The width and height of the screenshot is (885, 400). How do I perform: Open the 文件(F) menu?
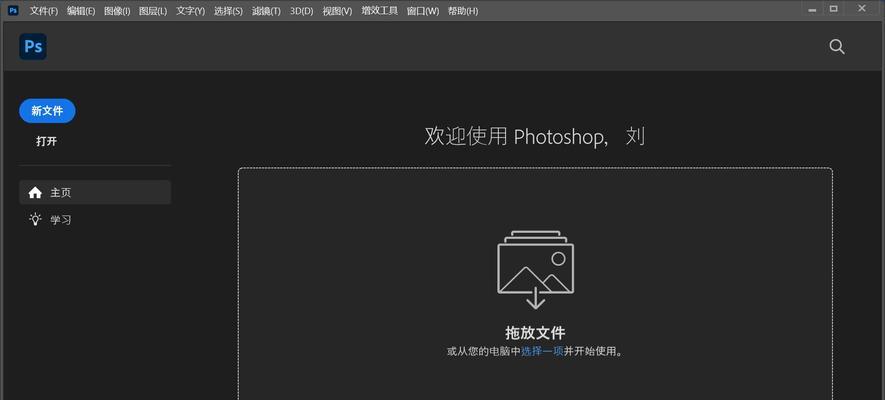[44, 11]
